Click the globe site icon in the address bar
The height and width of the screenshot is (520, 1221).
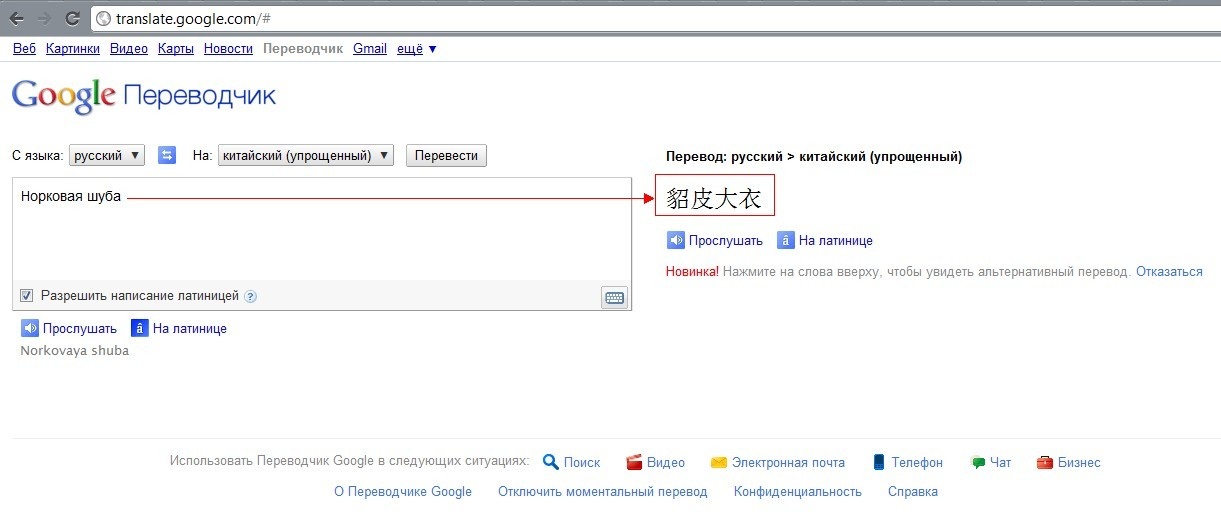click(103, 19)
